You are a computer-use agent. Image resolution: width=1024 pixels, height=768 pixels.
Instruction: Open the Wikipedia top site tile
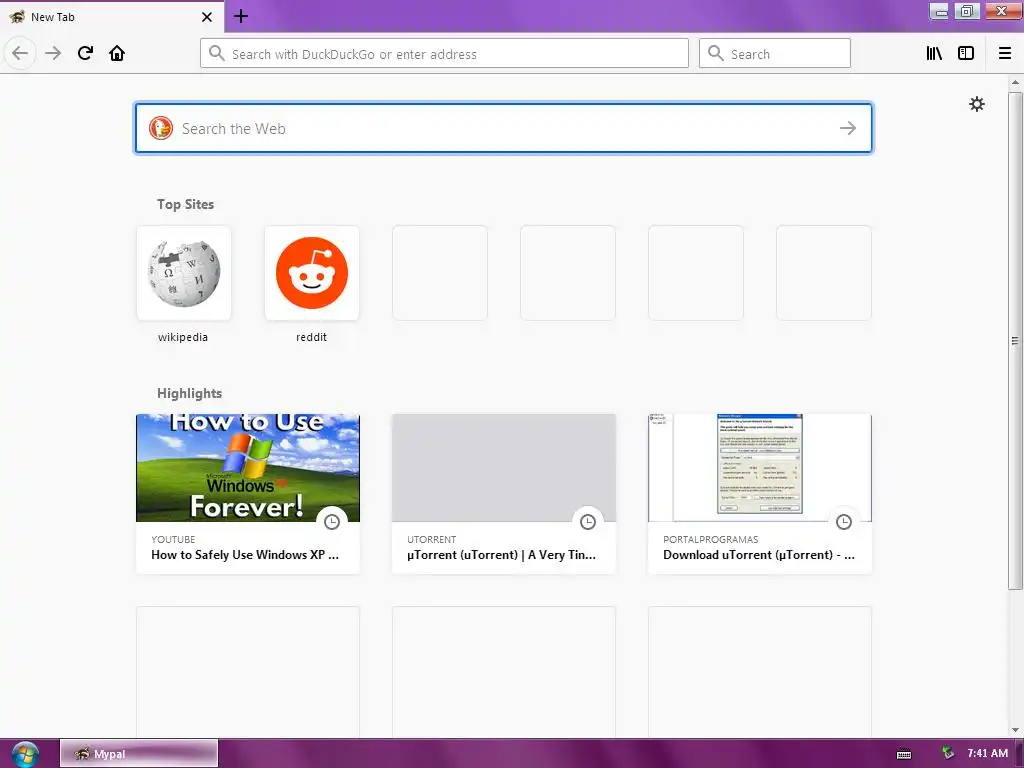(184, 273)
